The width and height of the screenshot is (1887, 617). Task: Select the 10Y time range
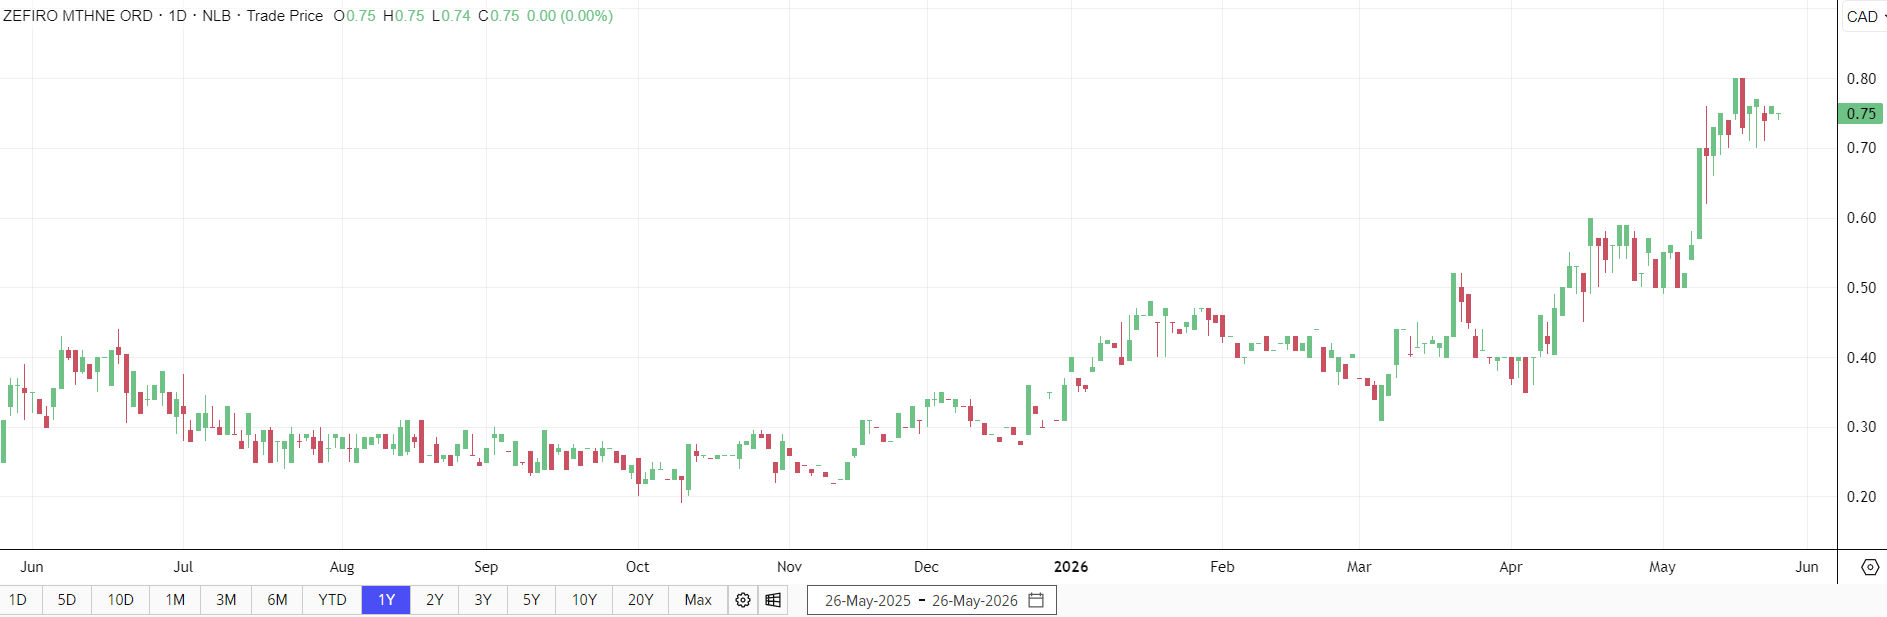584,600
